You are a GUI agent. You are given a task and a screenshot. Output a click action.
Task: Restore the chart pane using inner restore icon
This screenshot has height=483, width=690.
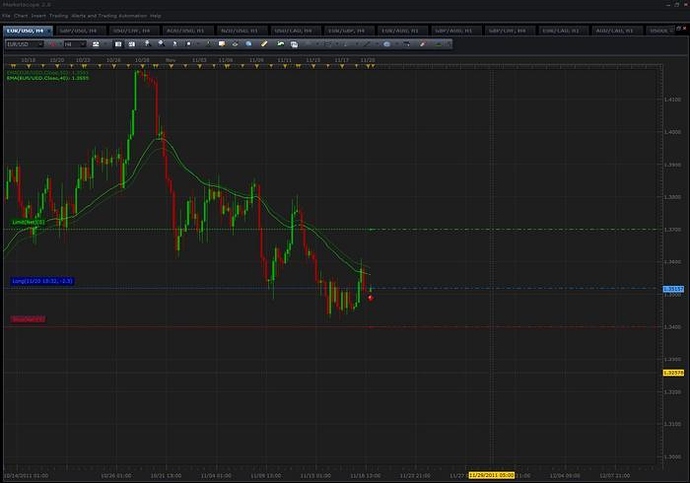(678, 29)
